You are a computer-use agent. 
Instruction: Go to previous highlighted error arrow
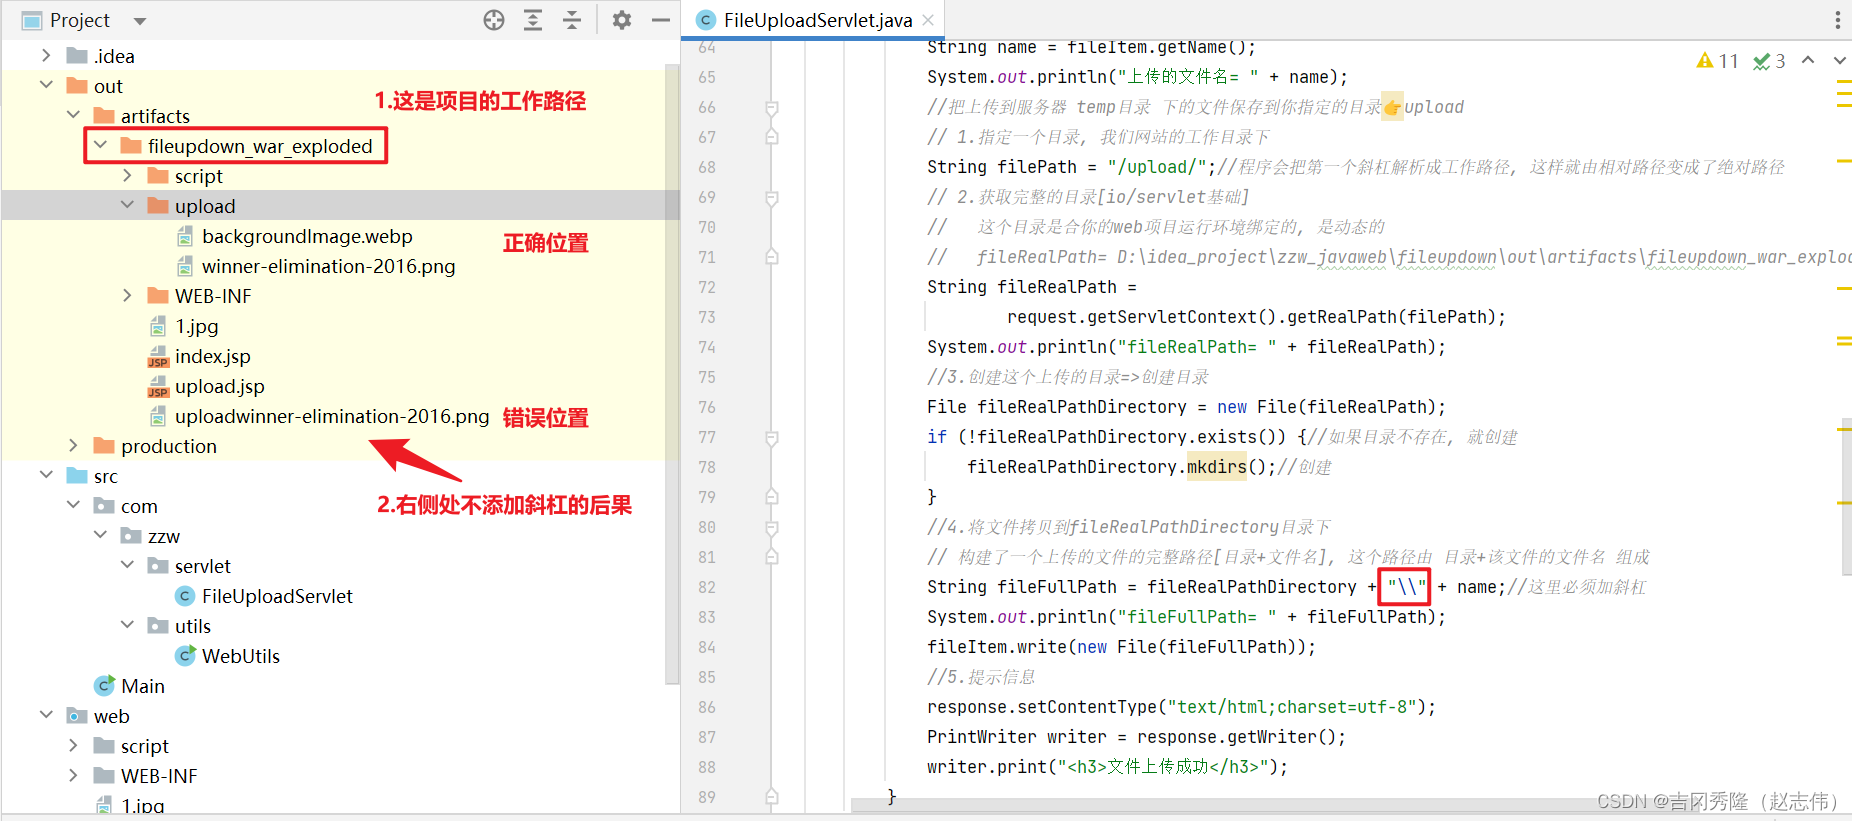click(x=1808, y=61)
